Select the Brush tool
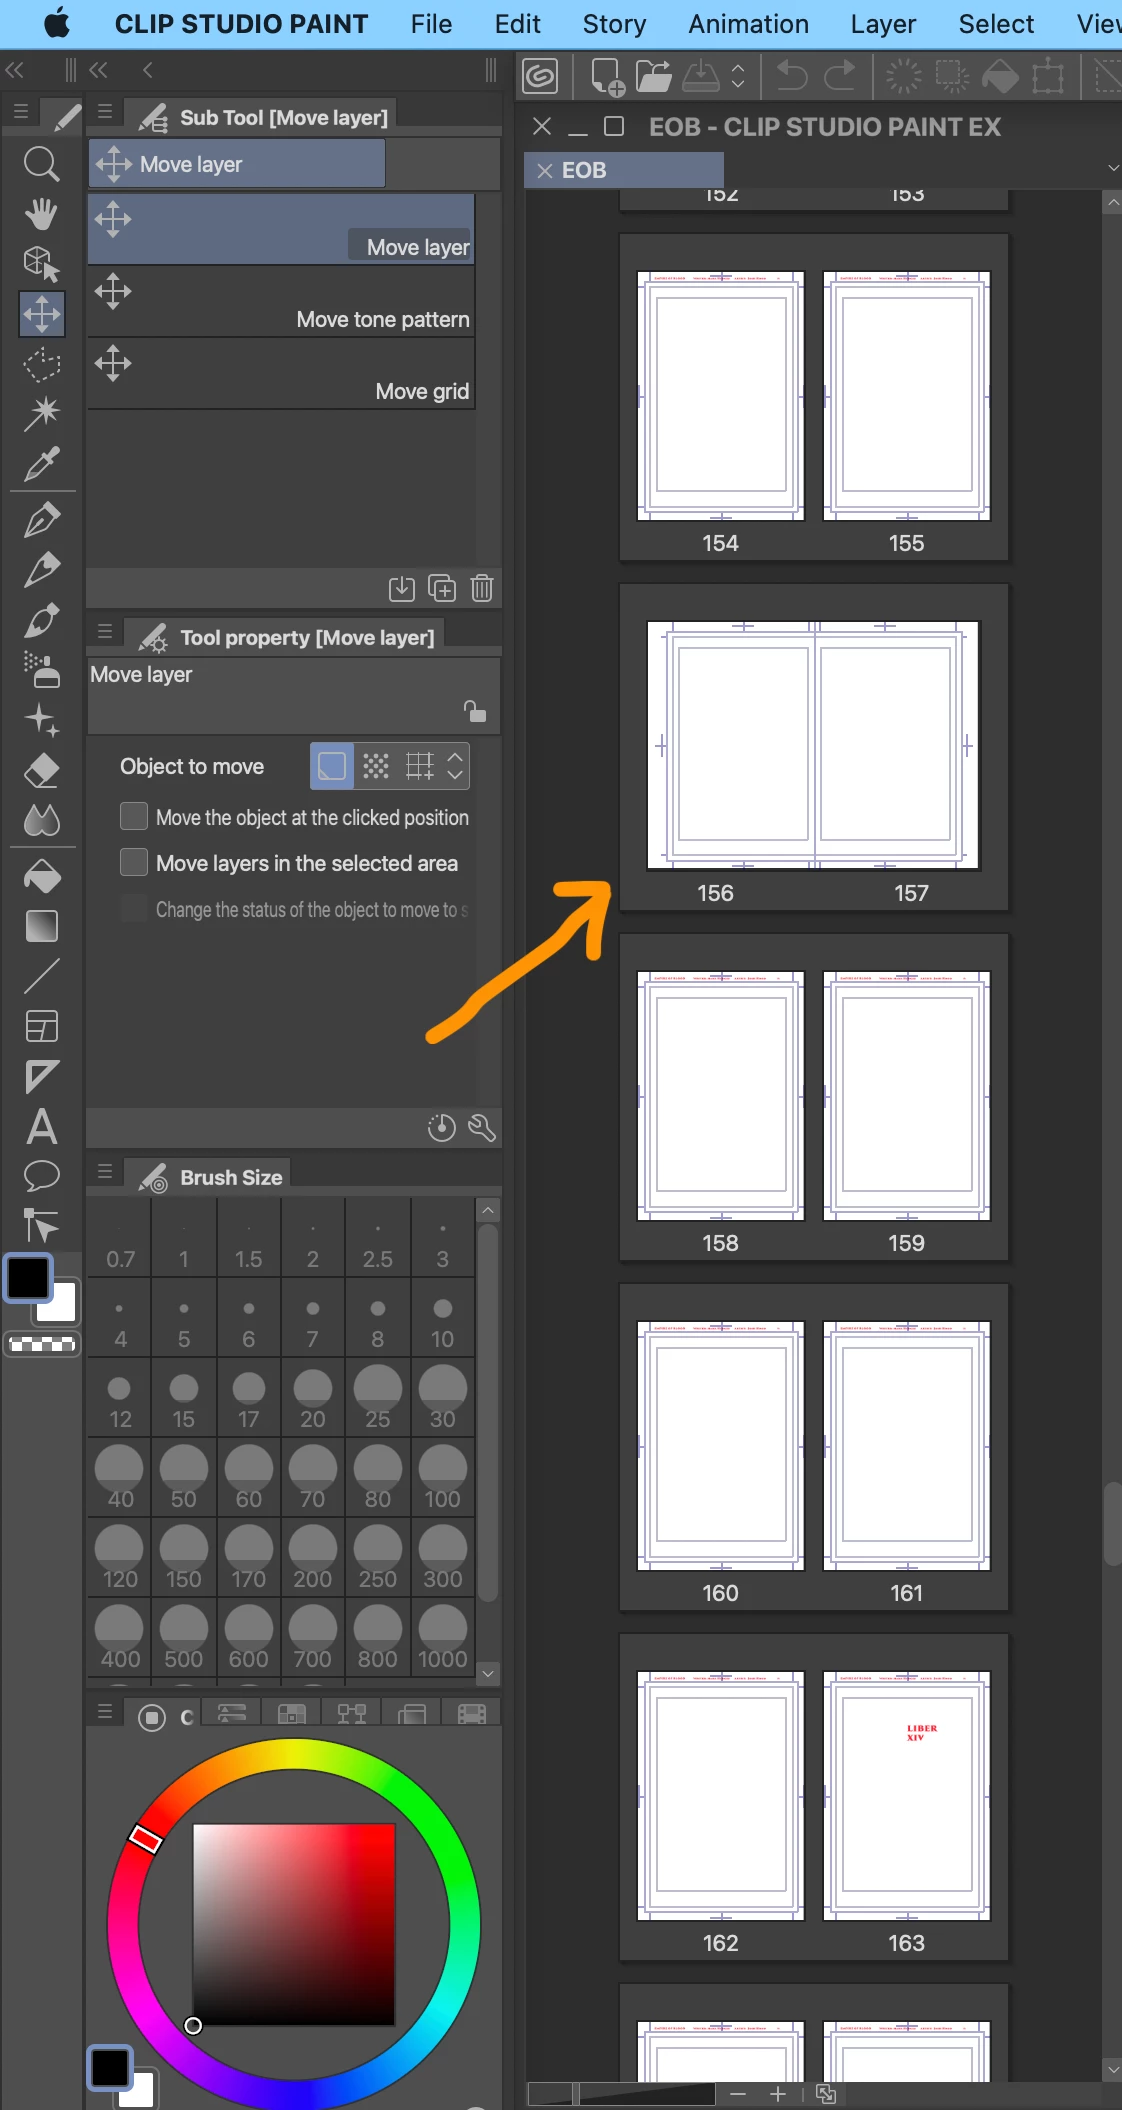The height and width of the screenshot is (2110, 1122). pyautogui.click(x=41, y=620)
